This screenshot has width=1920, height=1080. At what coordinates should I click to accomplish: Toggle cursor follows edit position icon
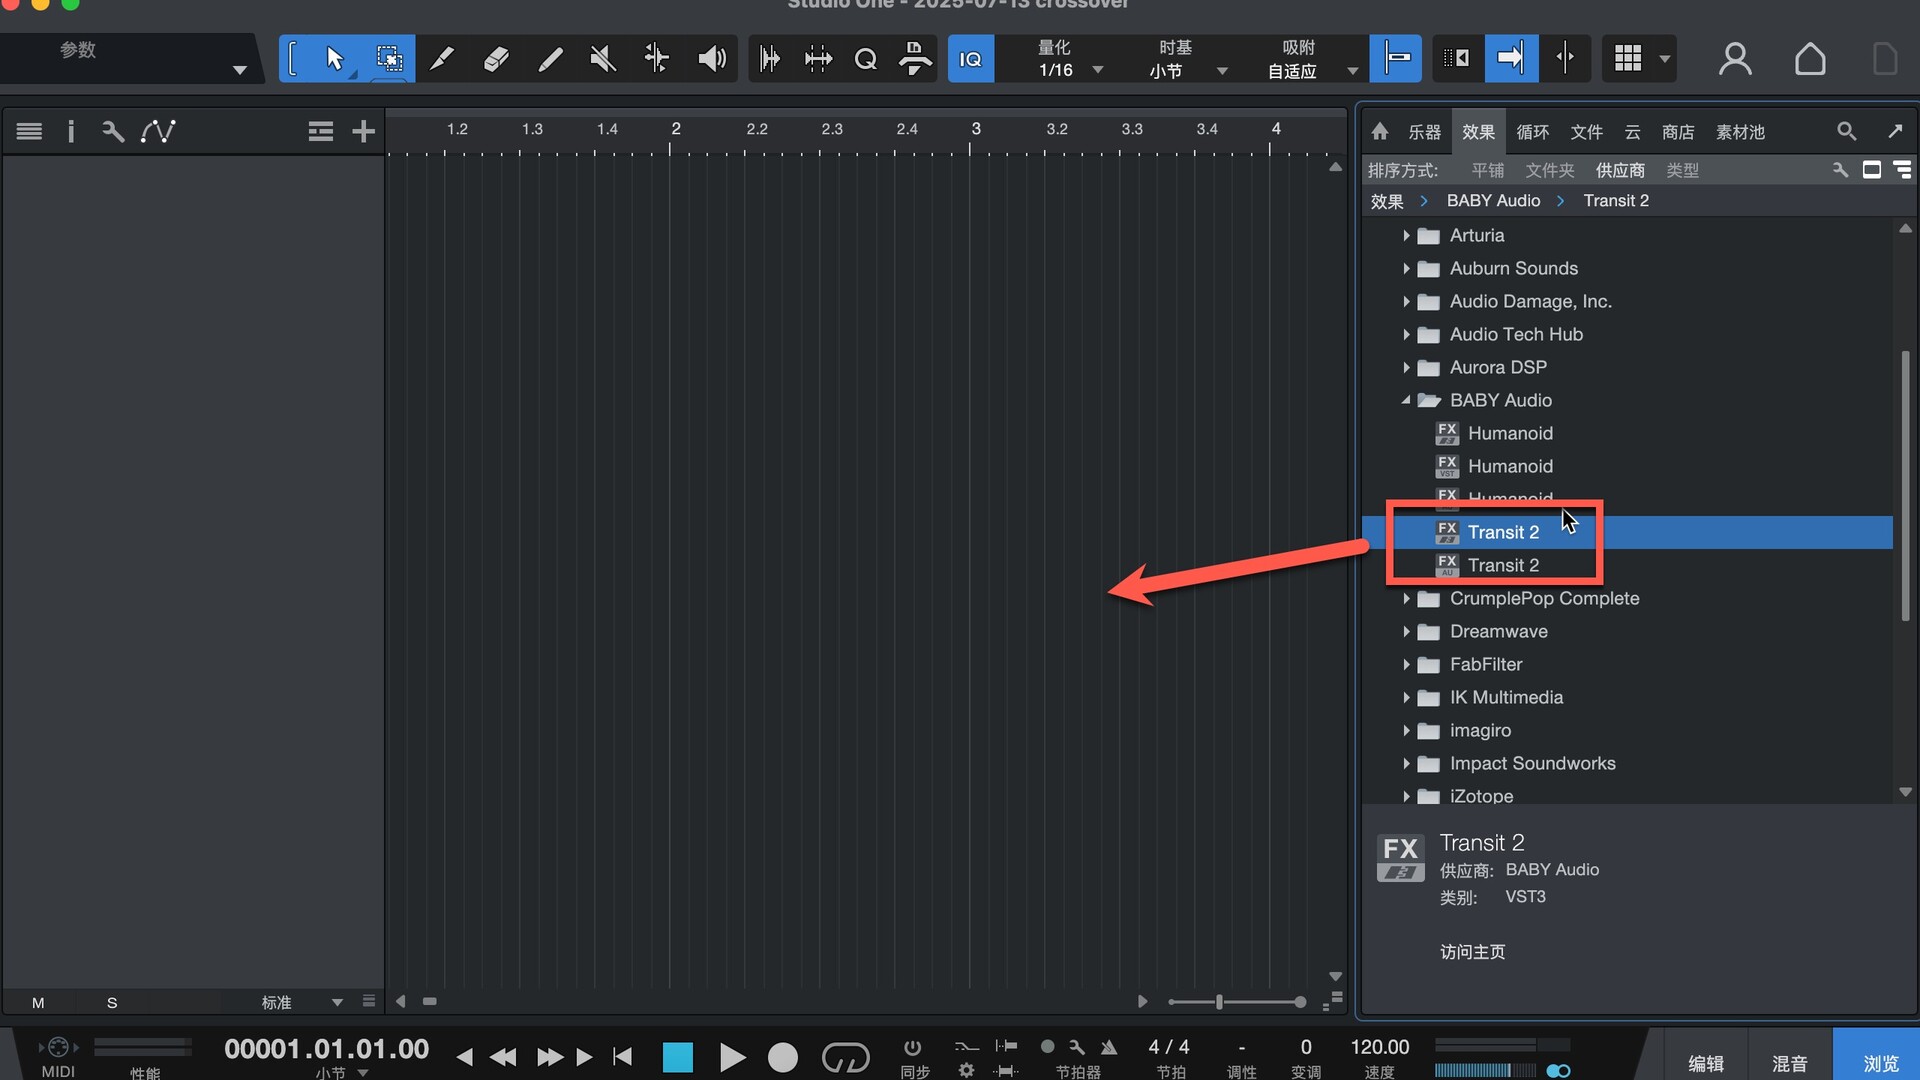pyautogui.click(x=1565, y=58)
